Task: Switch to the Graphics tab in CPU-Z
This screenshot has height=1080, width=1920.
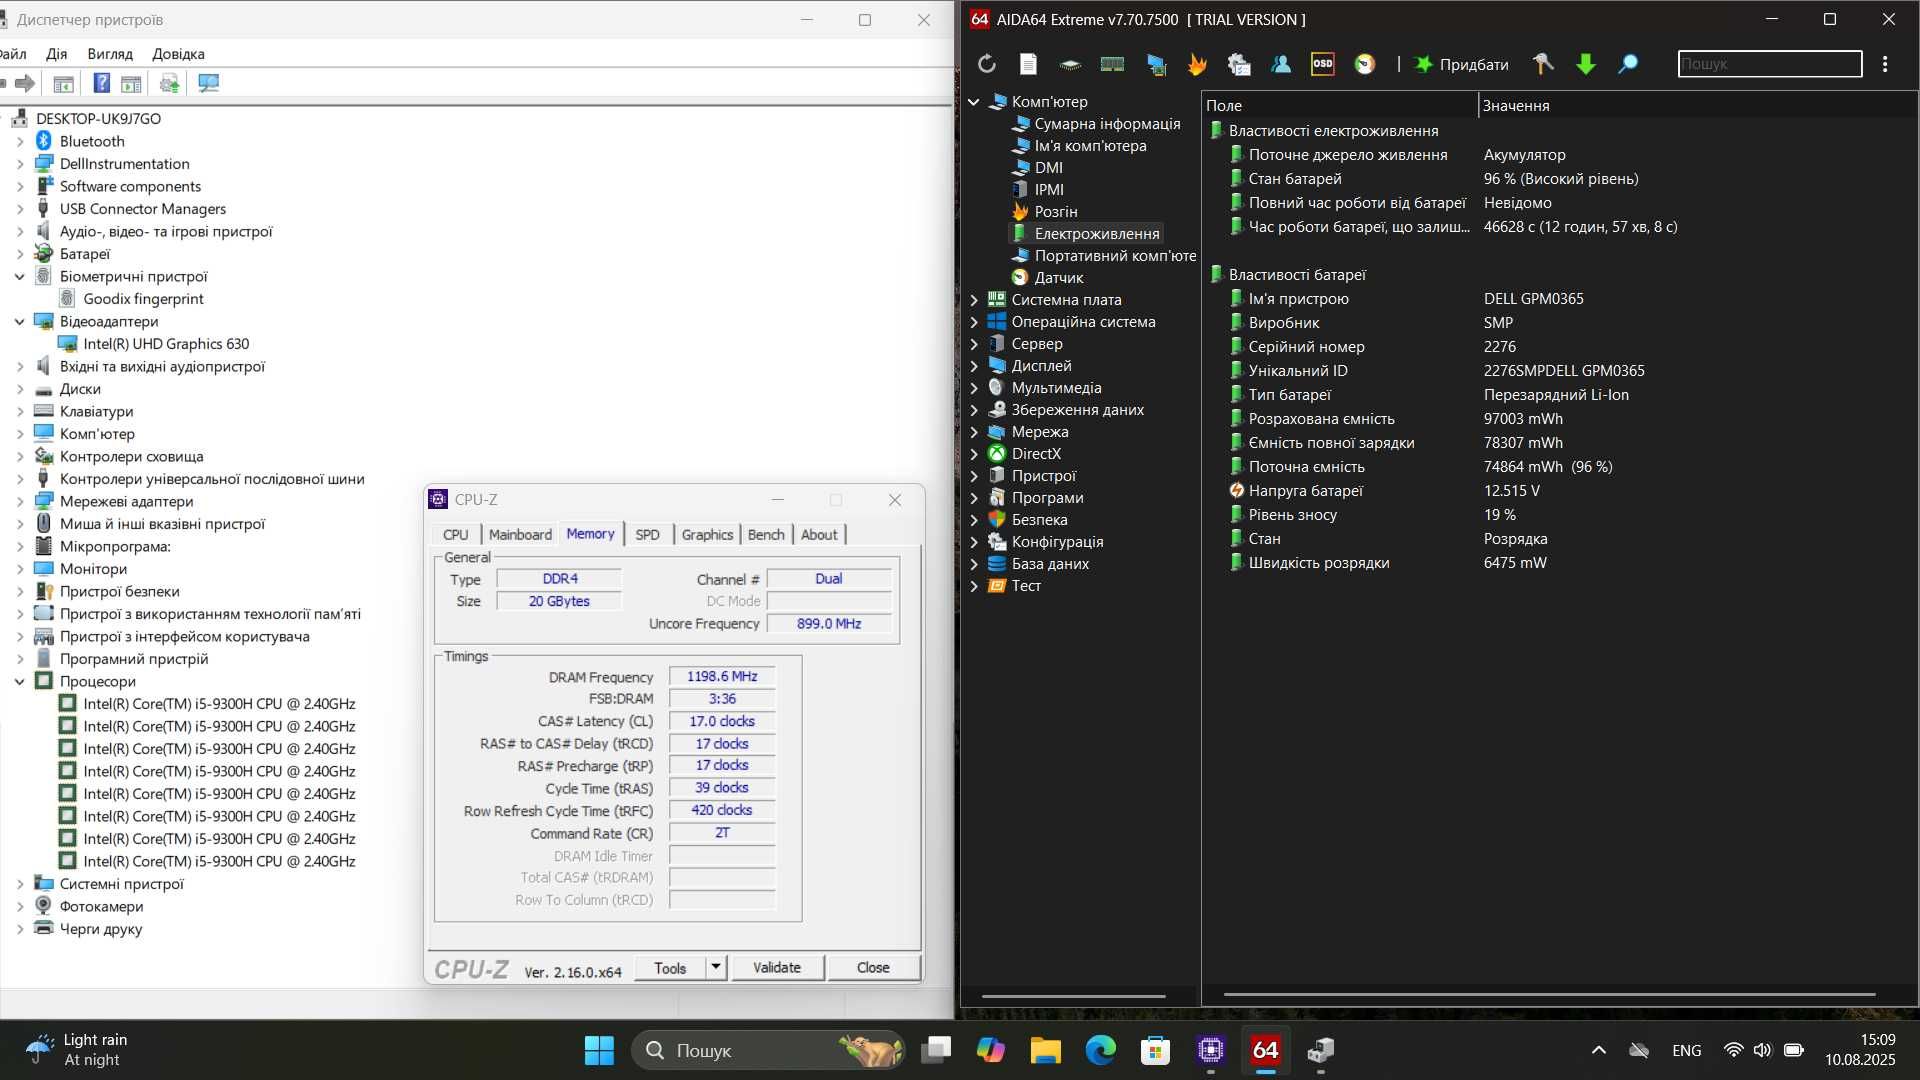Action: point(707,535)
